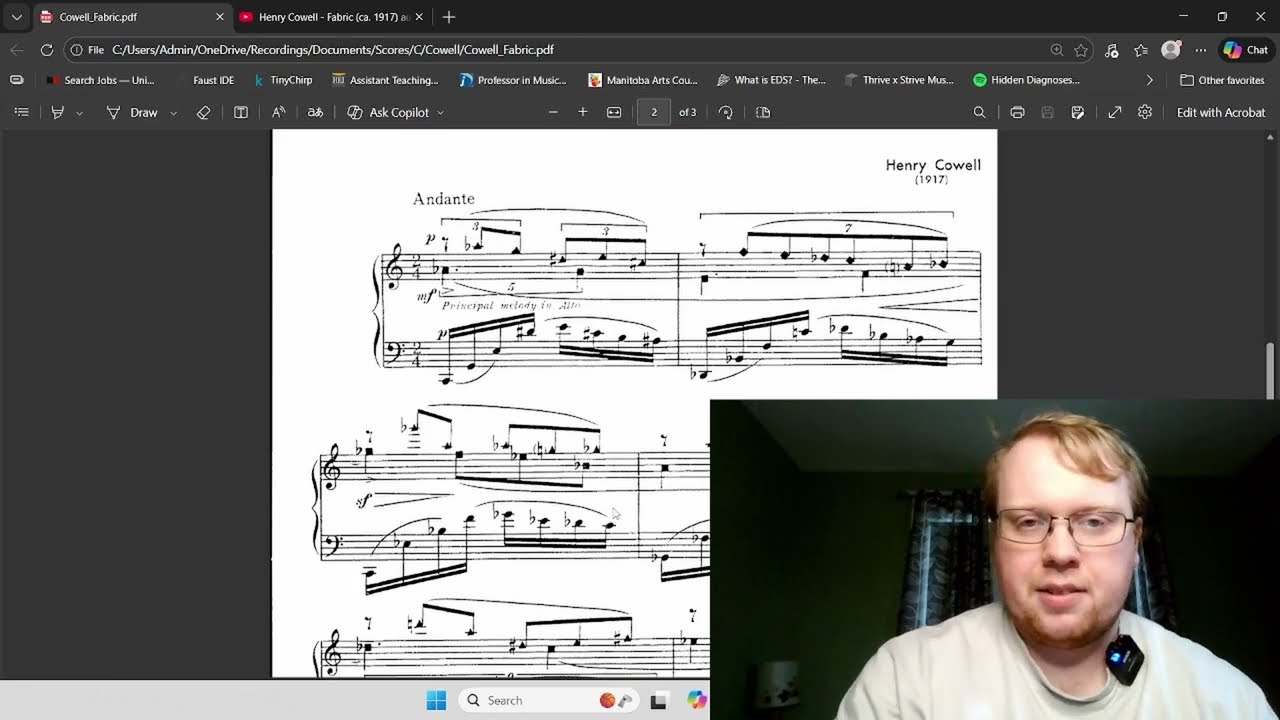The width and height of the screenshot is (1280, 720).
Task: Select the Erase tool
Action: point(204,113)
